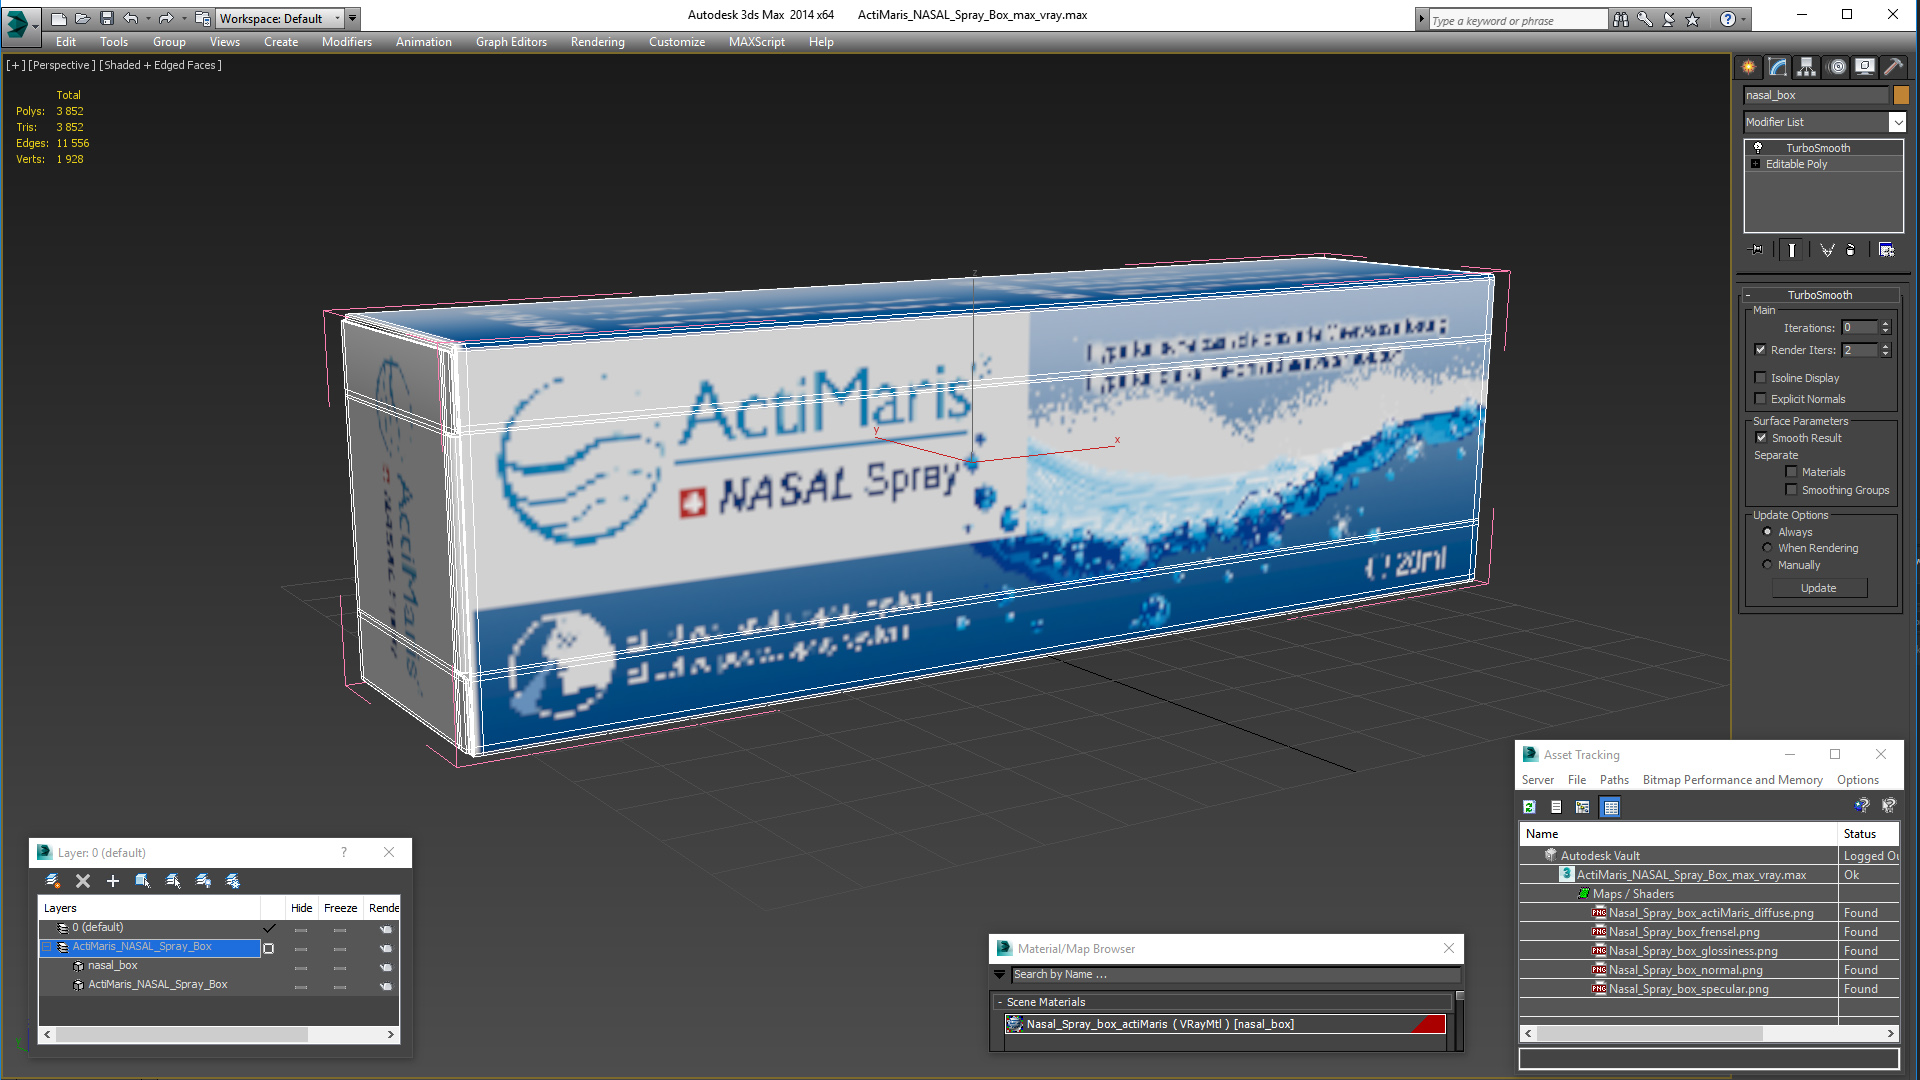Click Shaded + Edged Faces viewport label
1920x1080 pixels.
[160, 65]
